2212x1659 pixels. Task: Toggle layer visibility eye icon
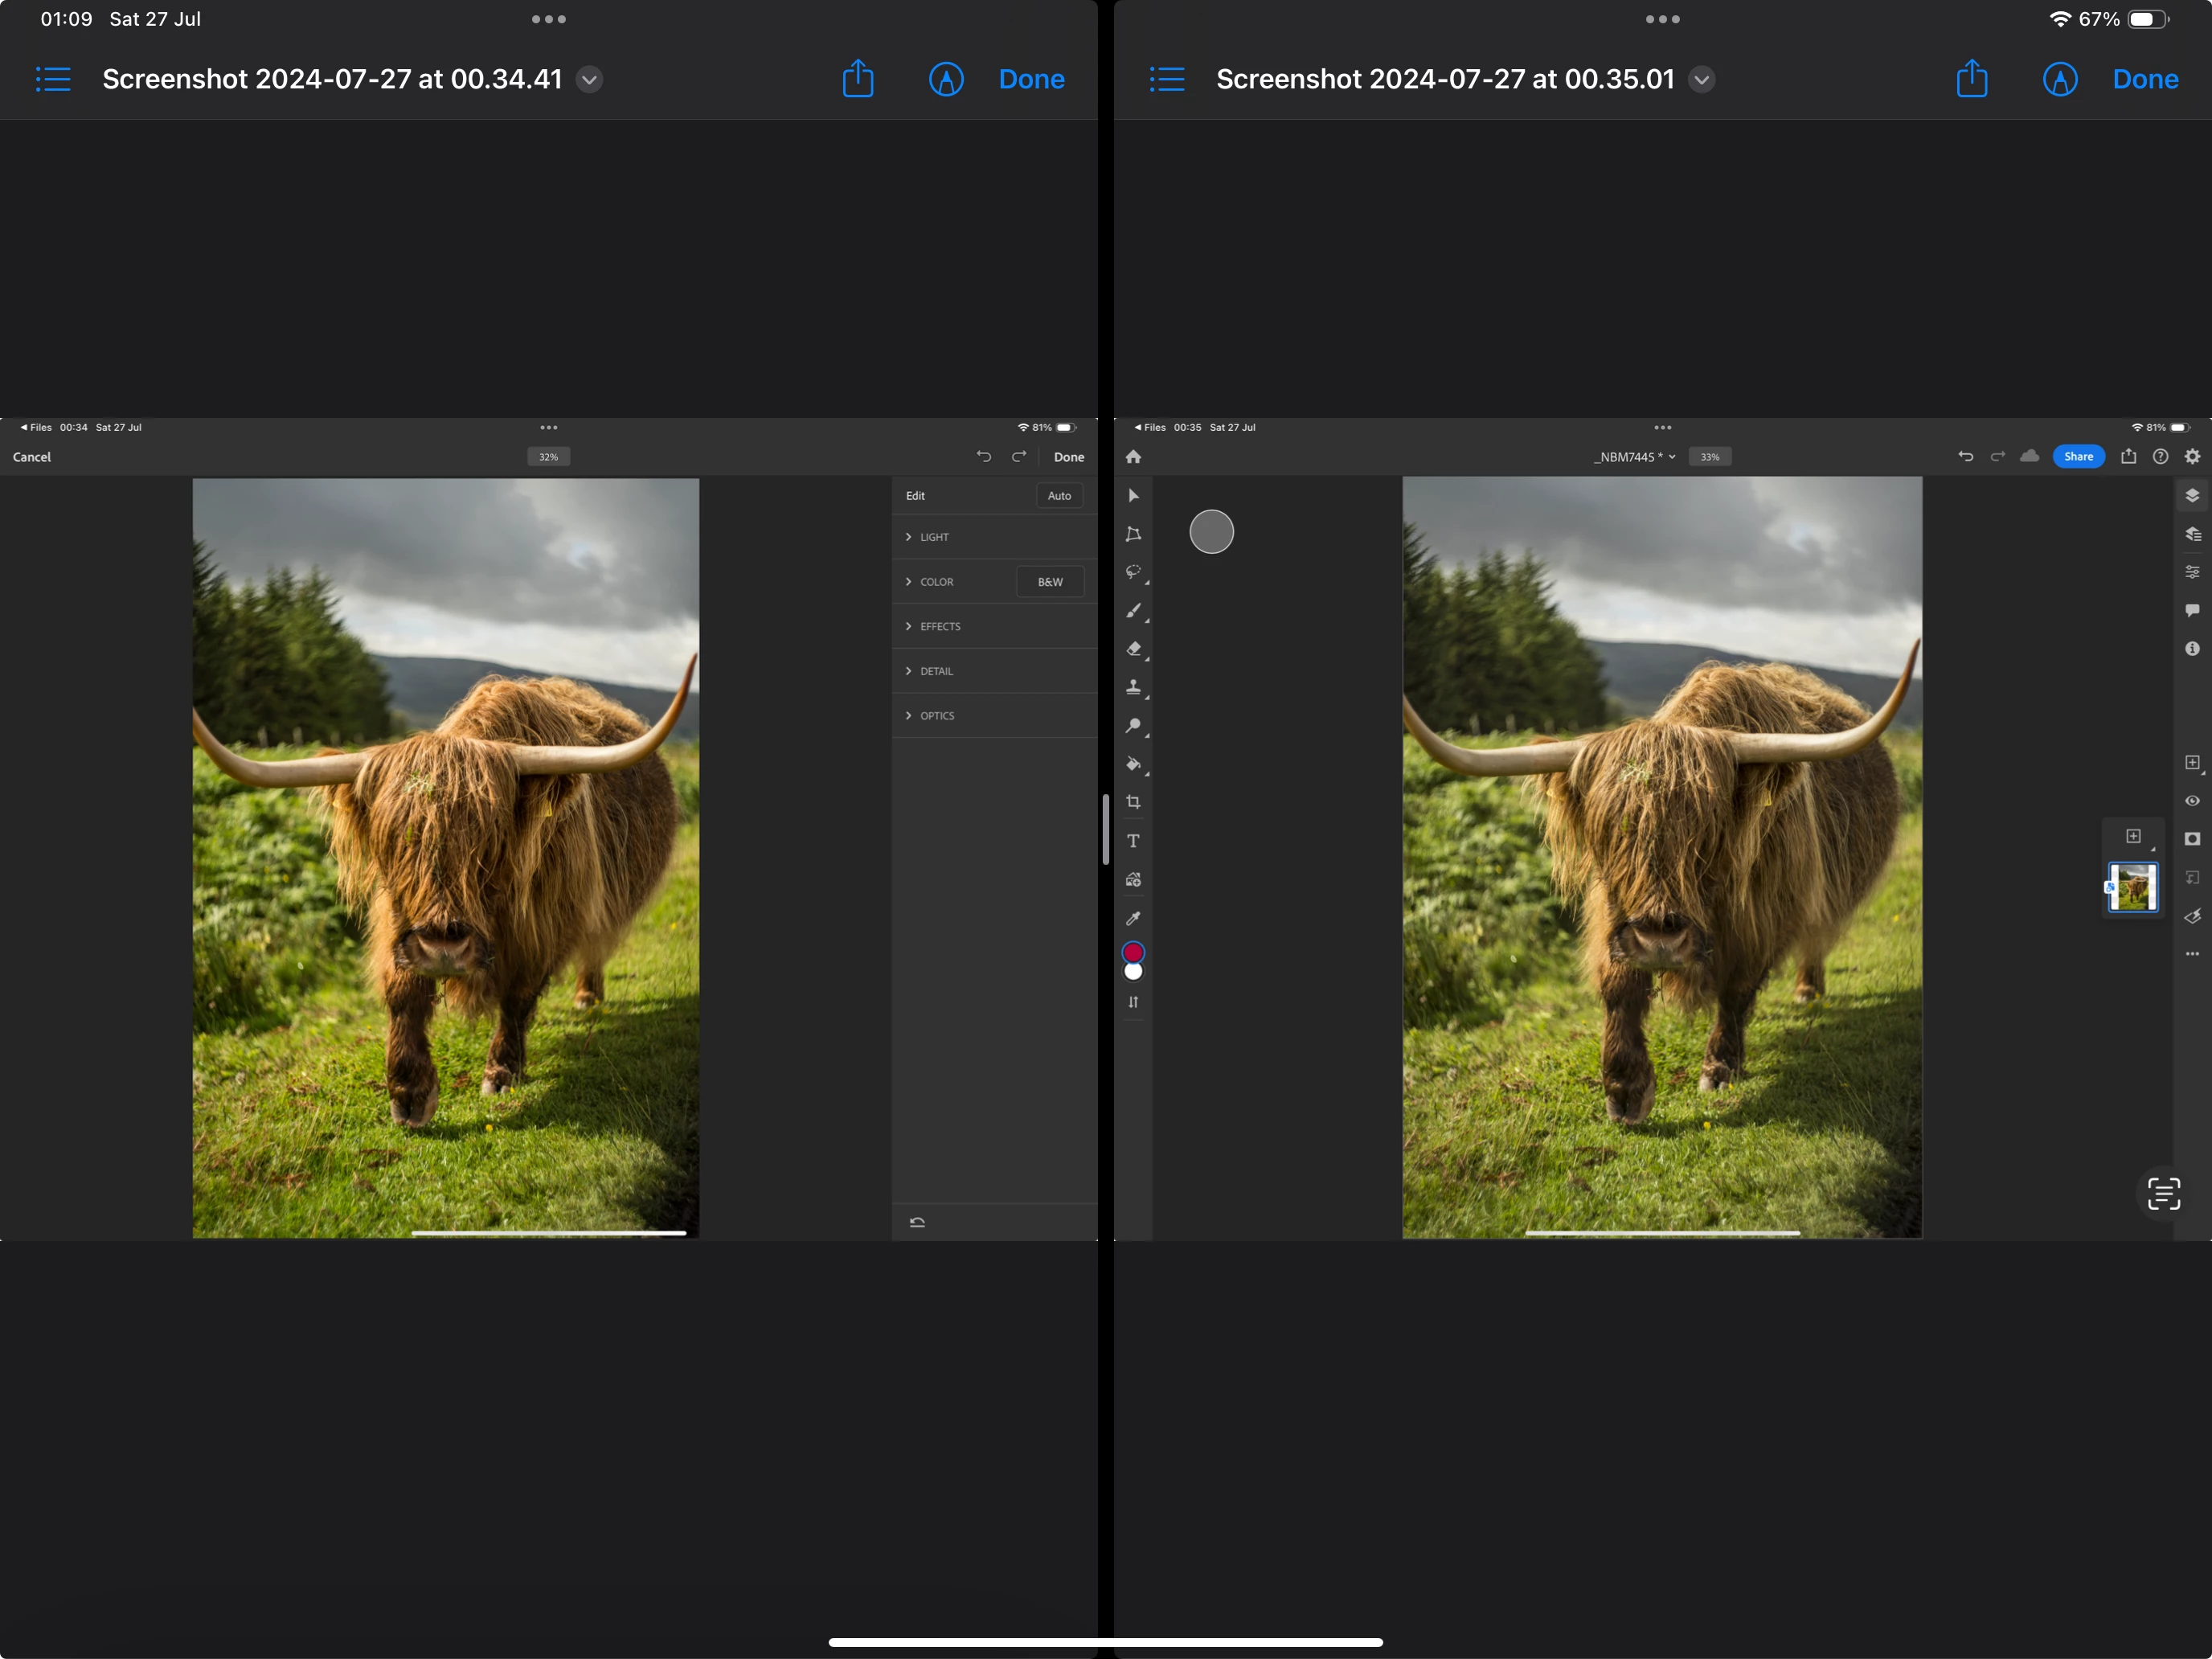(2192, 801)
